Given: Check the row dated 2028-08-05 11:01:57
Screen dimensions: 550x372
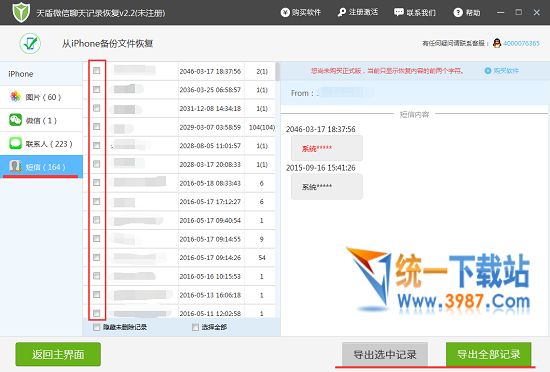Looking at the screenshot, I should [x=96, y=145].
